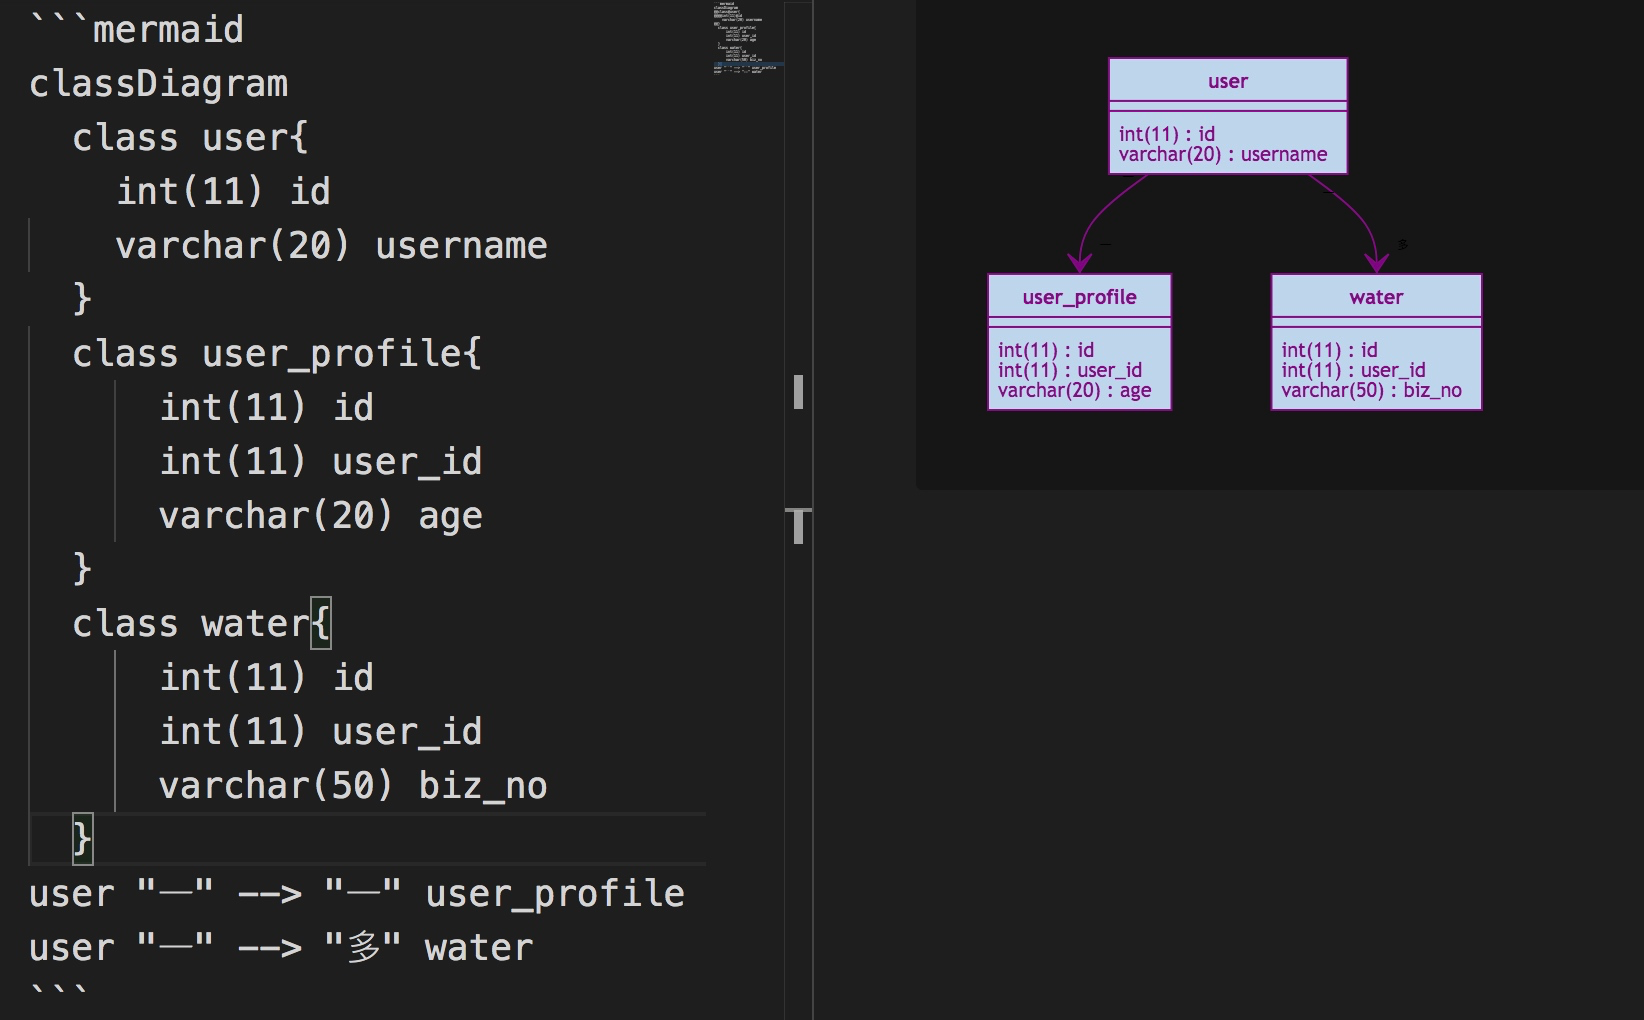Click the user to user_profile relation line in code
The height and width of the screenshot is (1020, 1644).
[x=357, y=893]
